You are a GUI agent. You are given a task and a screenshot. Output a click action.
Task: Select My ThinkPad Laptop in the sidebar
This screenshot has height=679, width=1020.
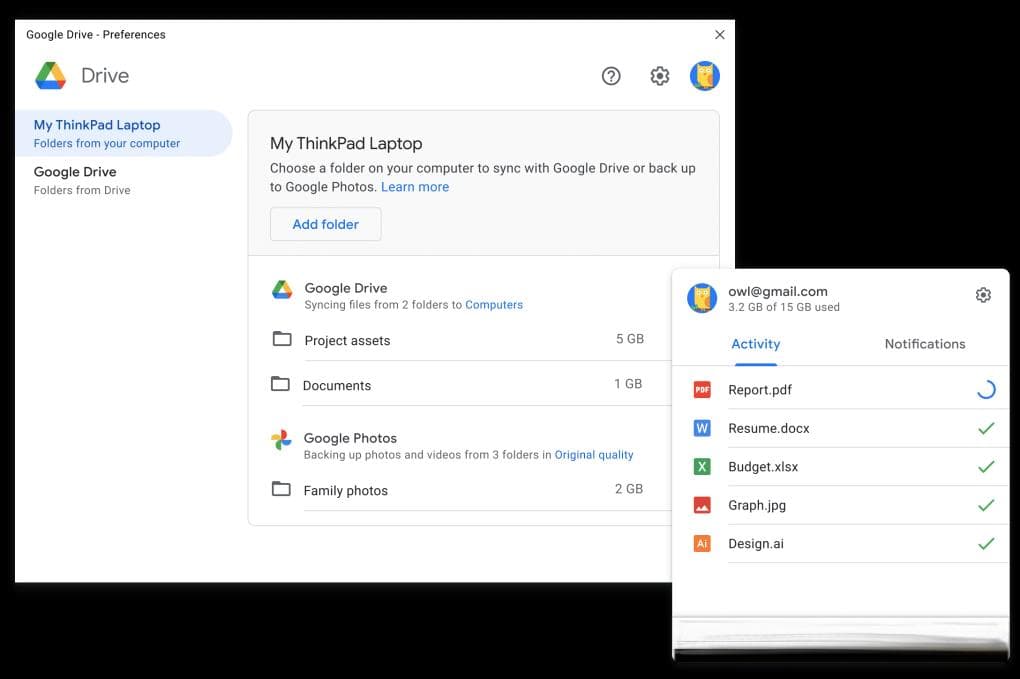tap(124, 133)
